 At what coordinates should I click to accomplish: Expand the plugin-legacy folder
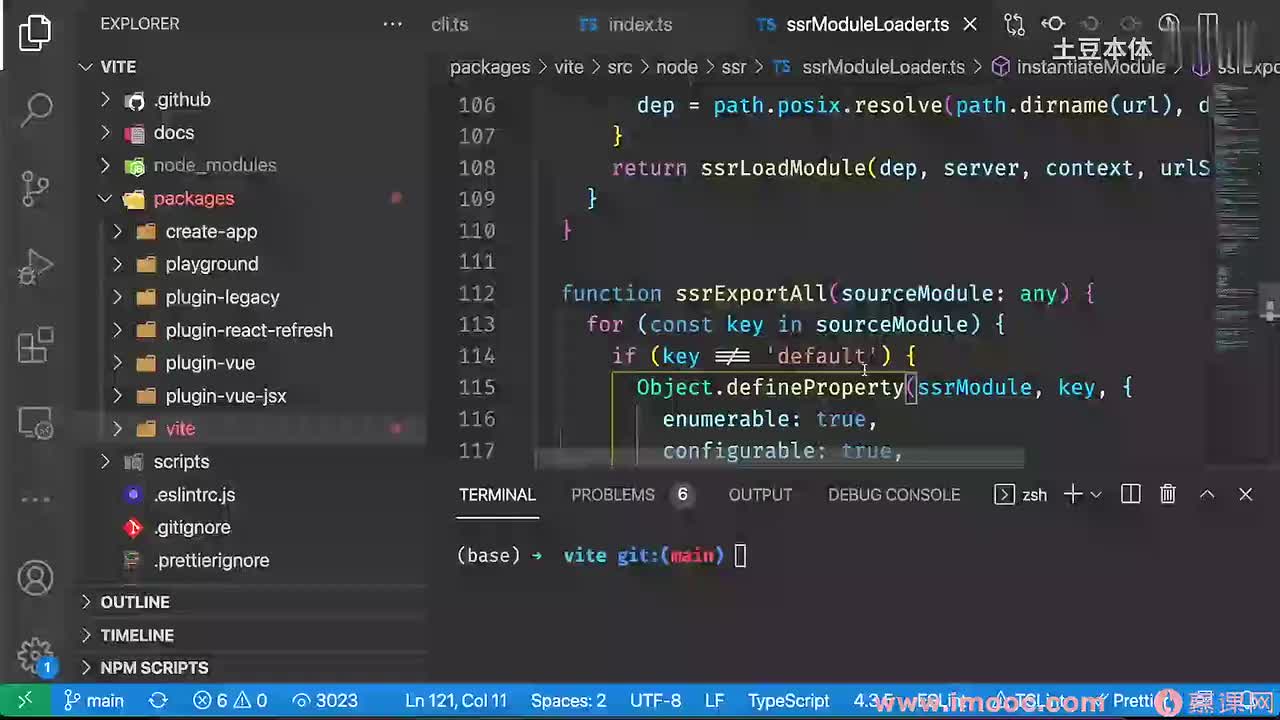(x=117, y=297)
